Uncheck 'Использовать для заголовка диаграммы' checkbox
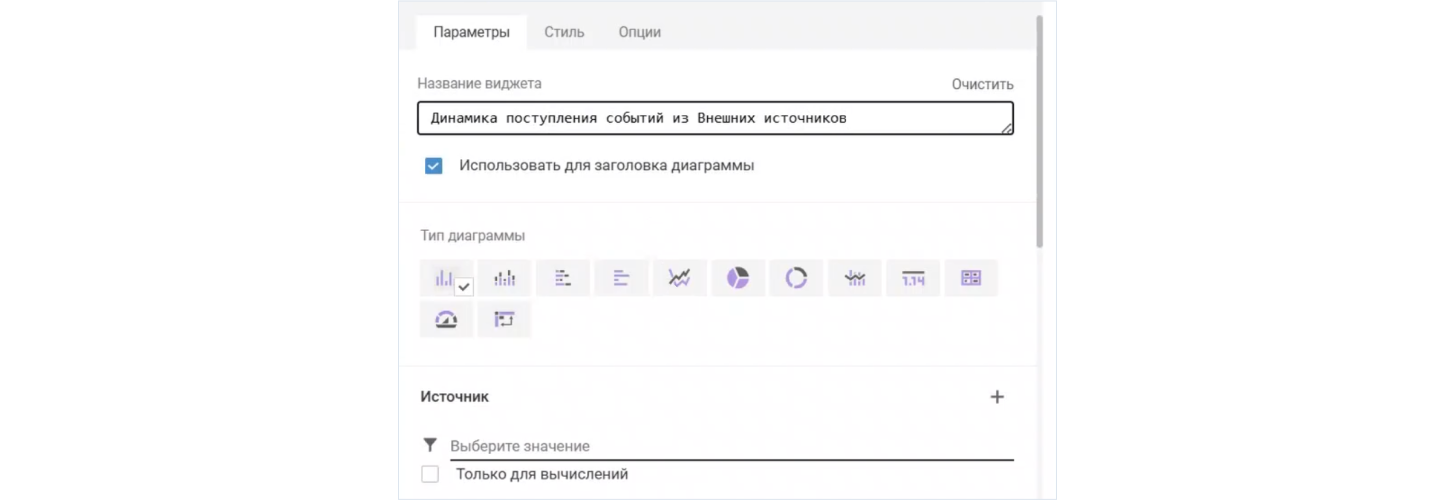The height and width of the screenshot is (500, 1440). pyautogui.click(x=433, y=166)
